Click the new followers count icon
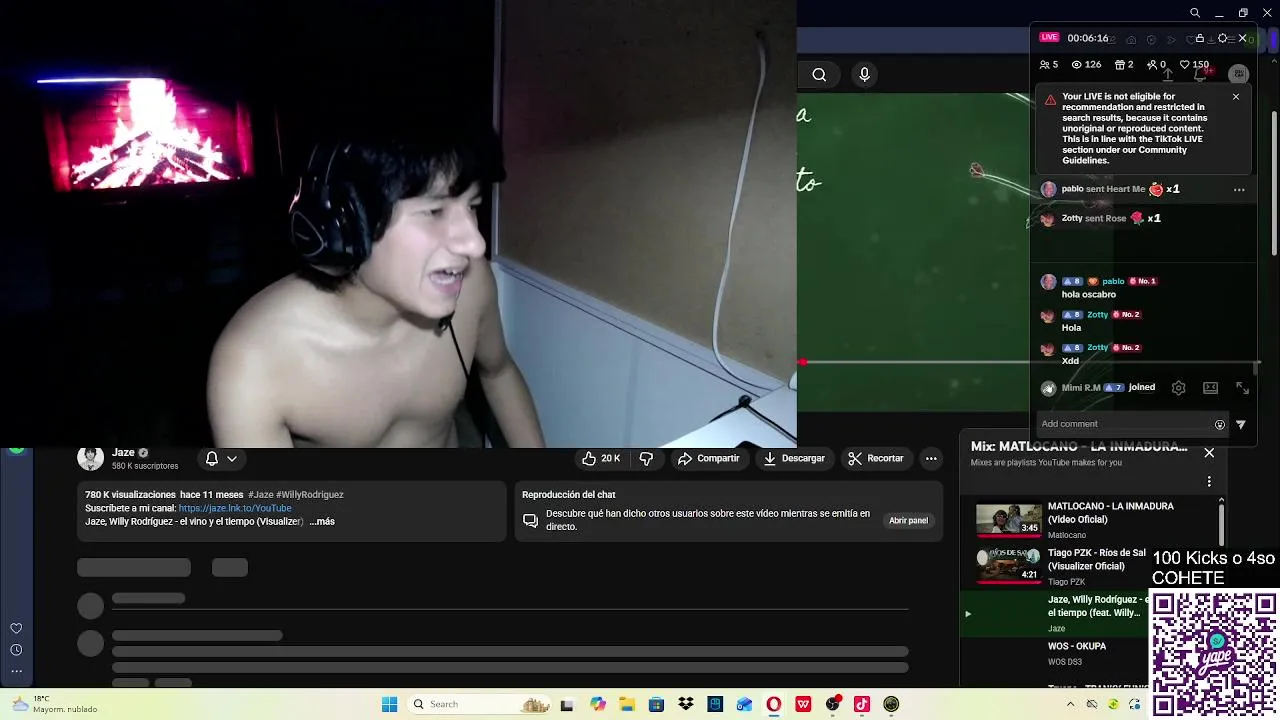 point(1151,64)
